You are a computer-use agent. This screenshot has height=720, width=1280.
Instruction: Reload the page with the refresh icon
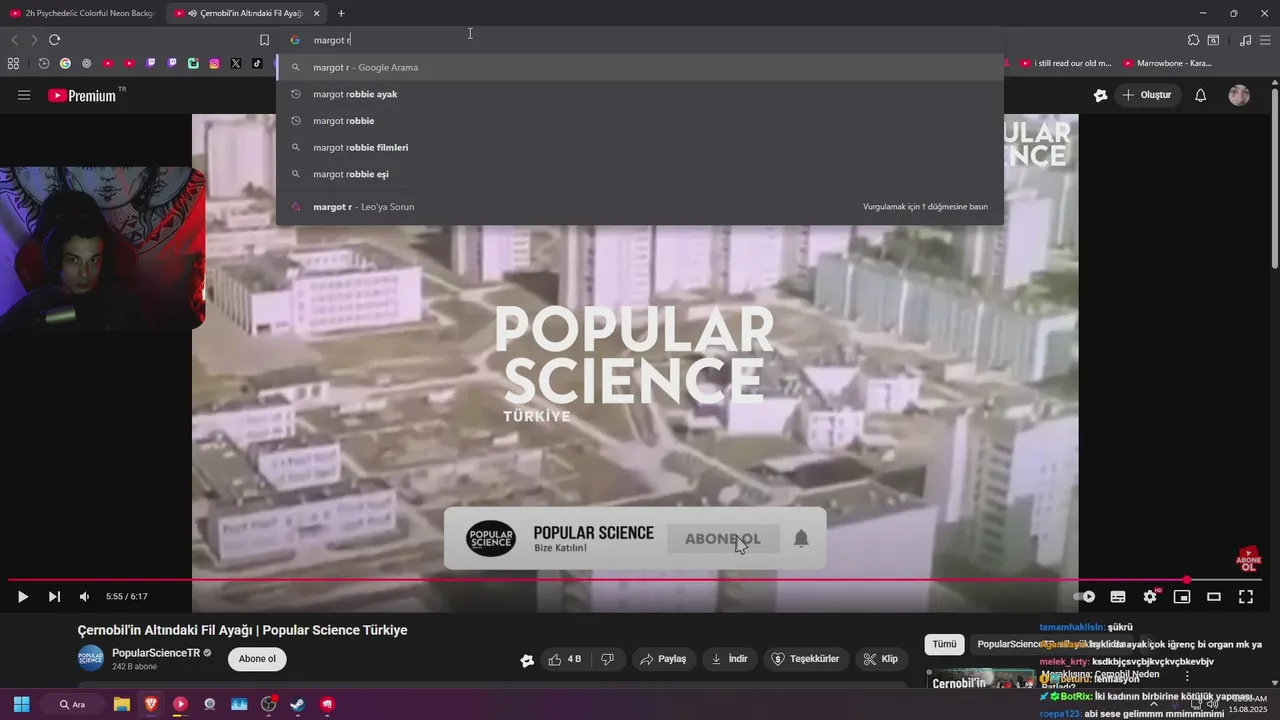[54, 40]
